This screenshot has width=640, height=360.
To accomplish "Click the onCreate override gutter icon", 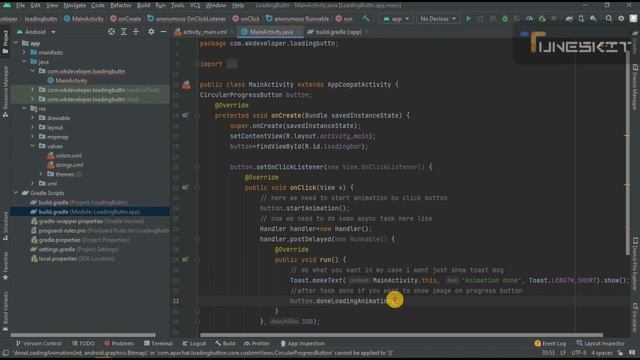I will [x=185, y=116].
